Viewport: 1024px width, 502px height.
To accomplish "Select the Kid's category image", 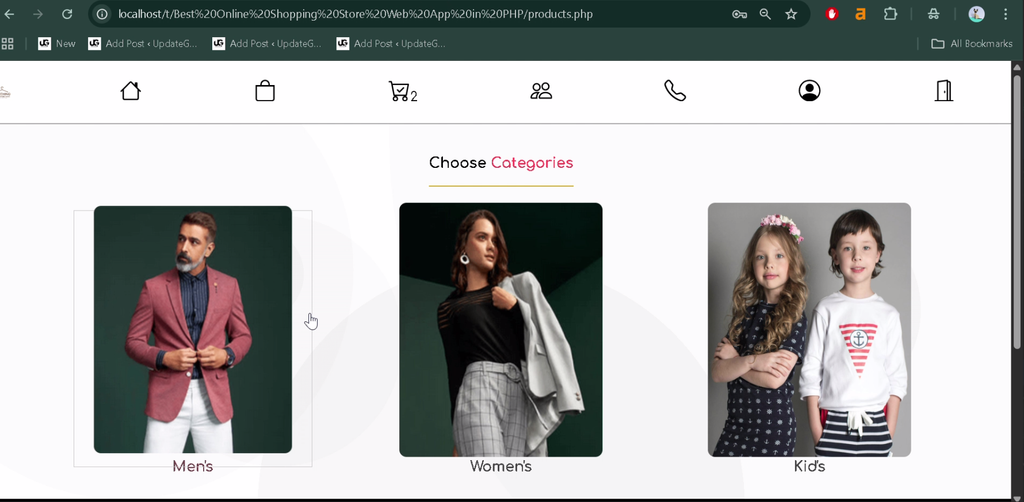I will pos(809,330).
